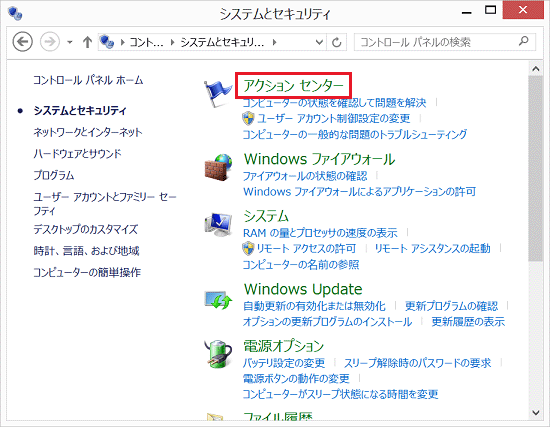
Task: Open リモート アクセスの許可 link
Action: click(306, 248)
